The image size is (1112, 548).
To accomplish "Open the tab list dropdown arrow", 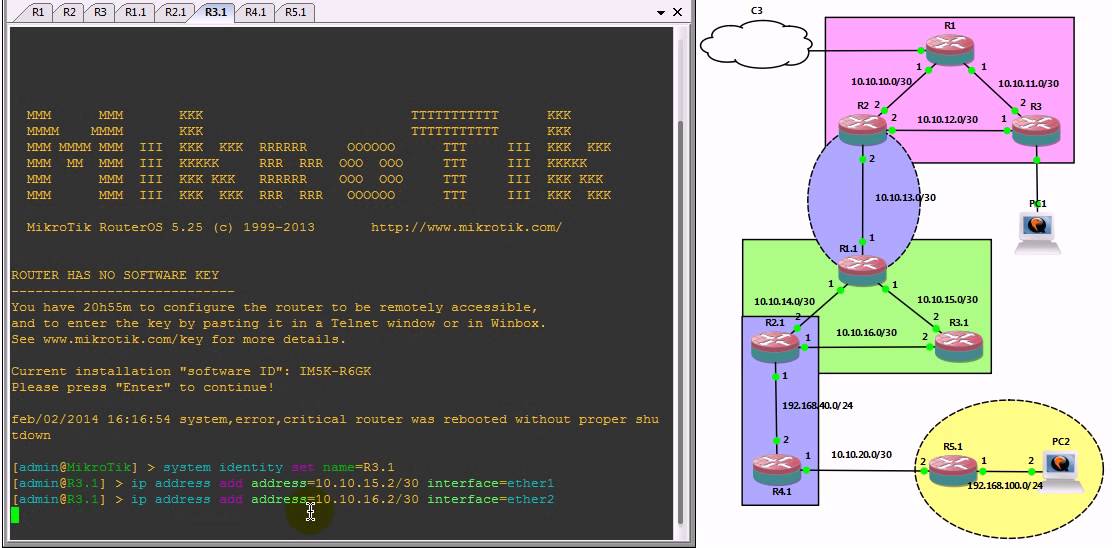I will pos(661,12).
